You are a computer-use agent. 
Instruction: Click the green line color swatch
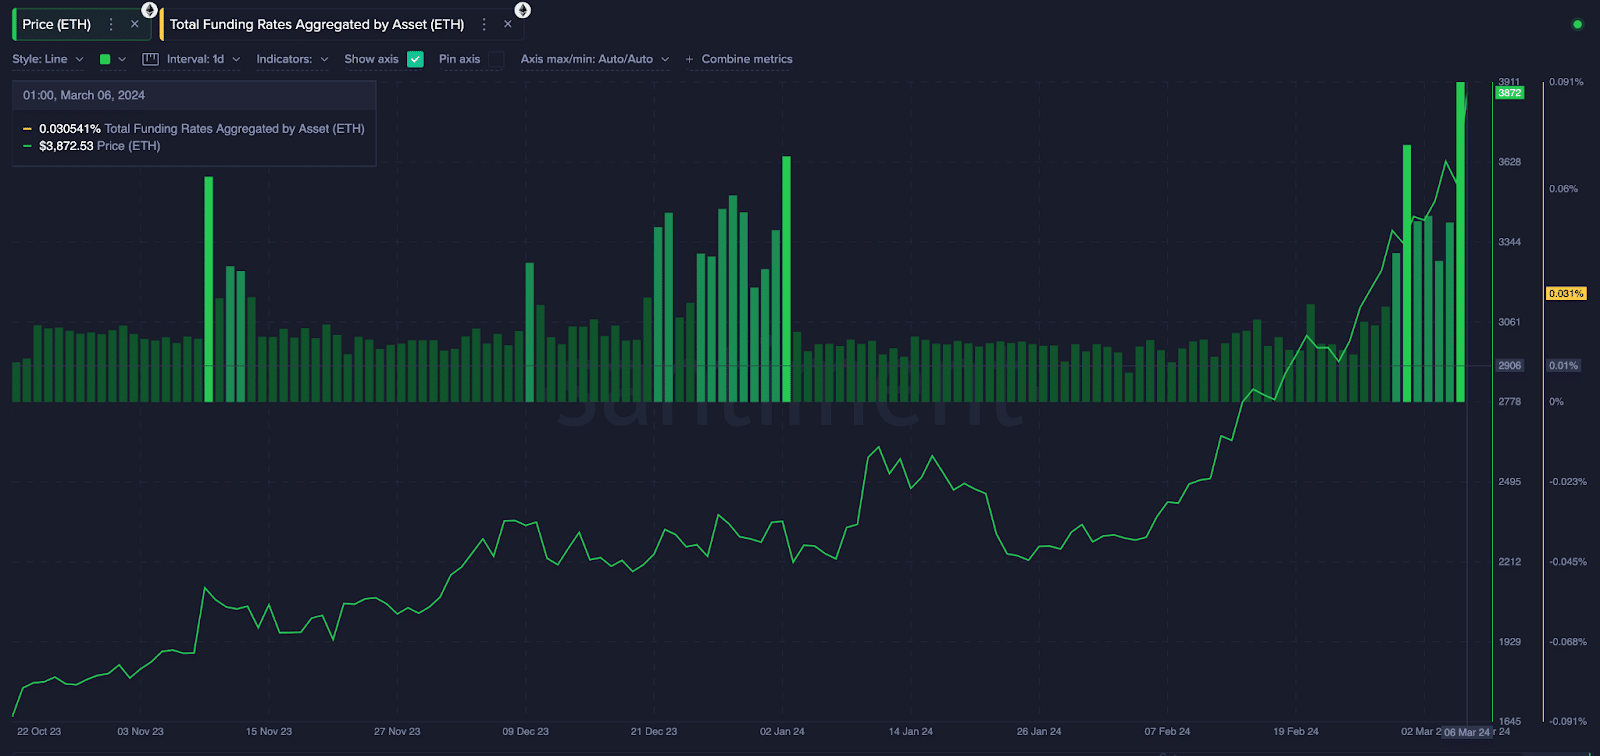coord(105,59)
